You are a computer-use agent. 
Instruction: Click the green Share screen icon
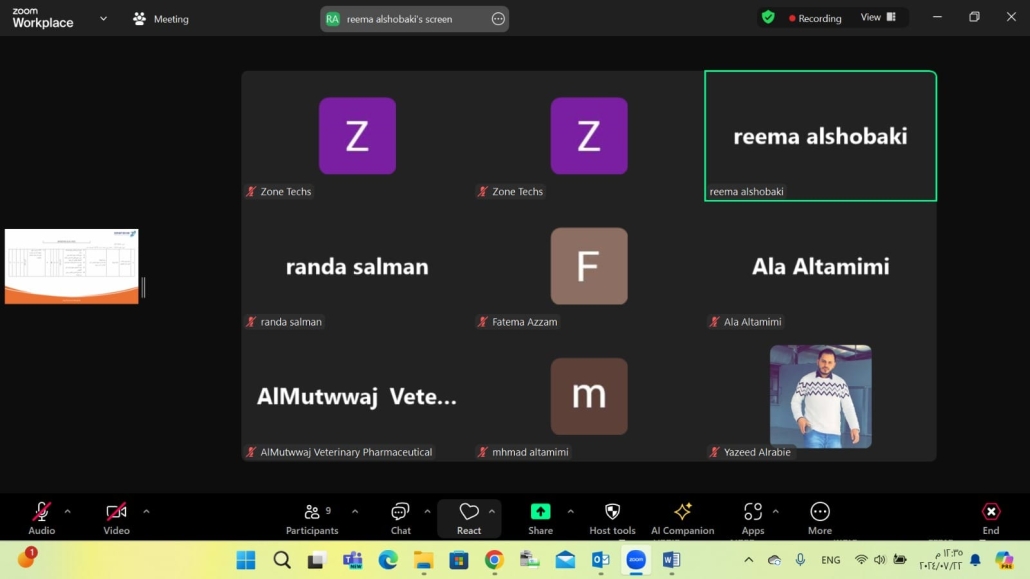[x=540, y=512]
